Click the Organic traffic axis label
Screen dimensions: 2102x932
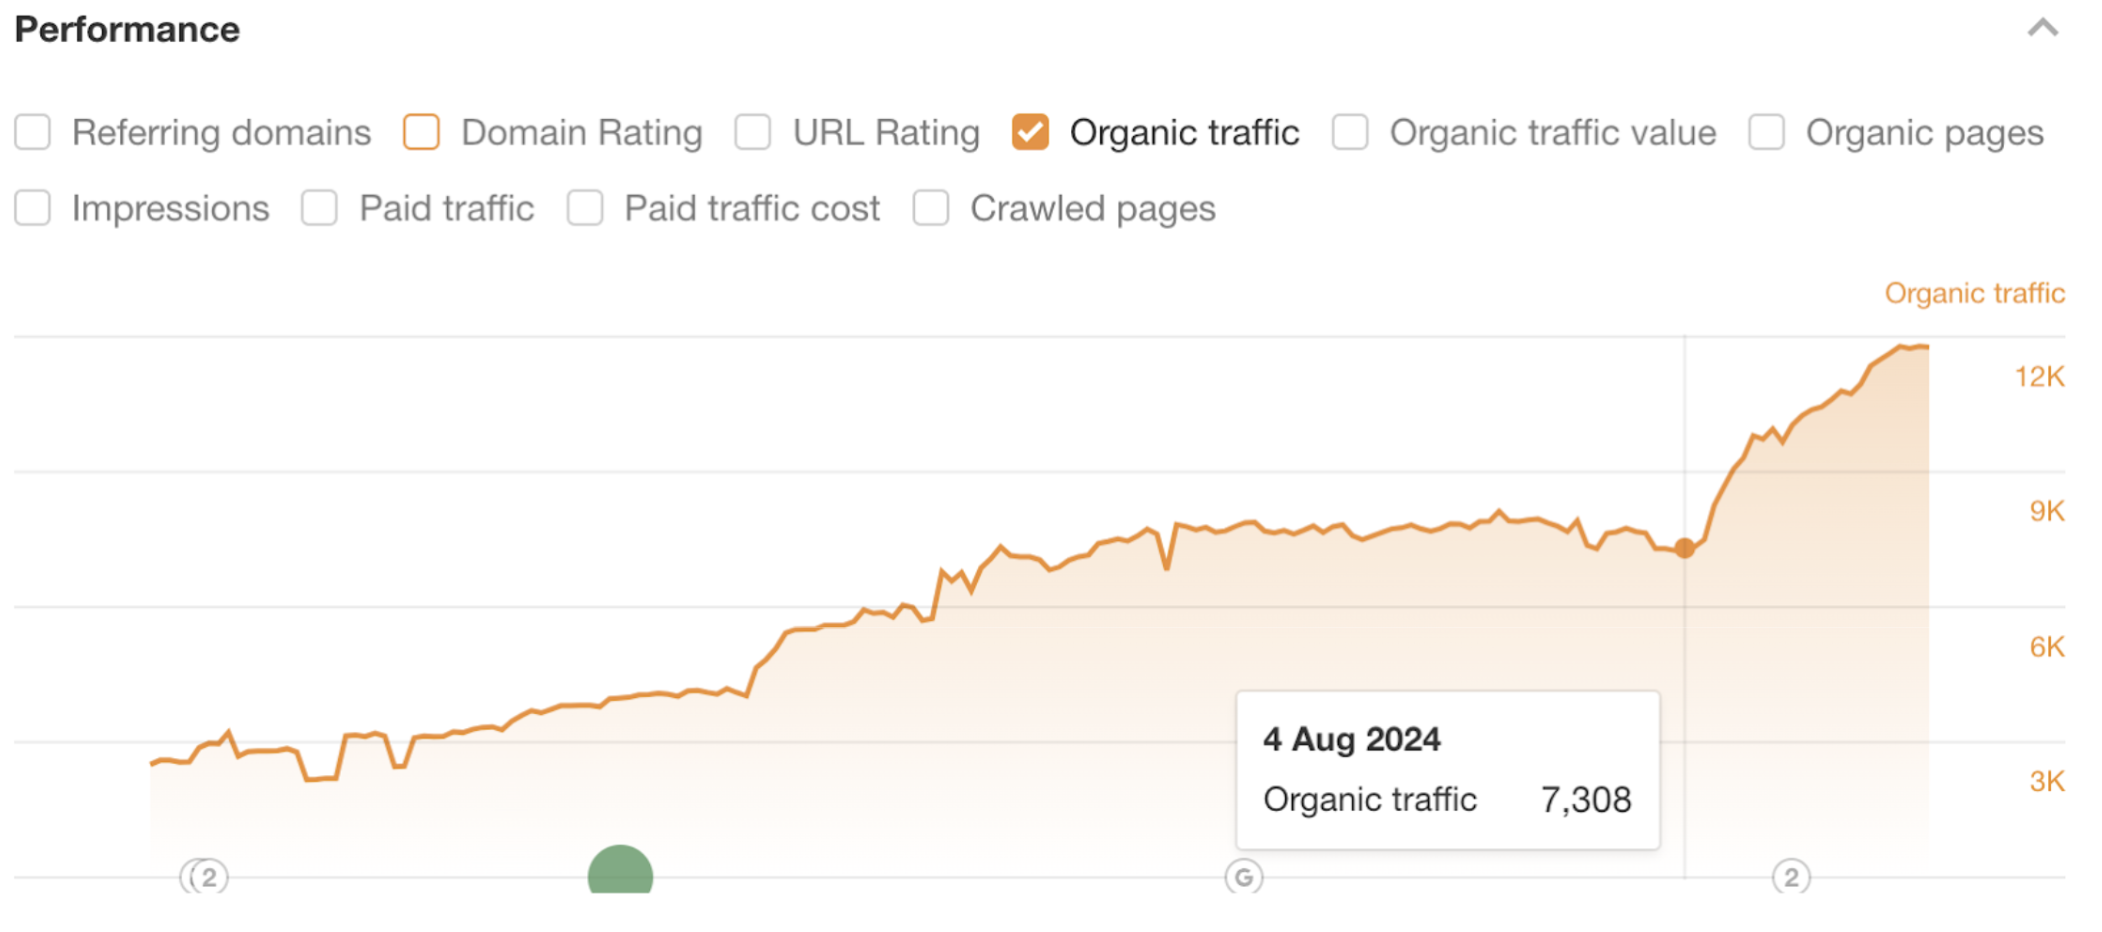pos(1974,293)
